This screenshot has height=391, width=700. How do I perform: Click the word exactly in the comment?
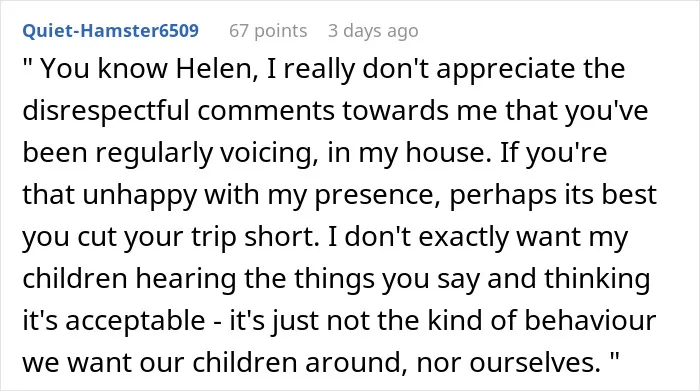pos(464,237)
